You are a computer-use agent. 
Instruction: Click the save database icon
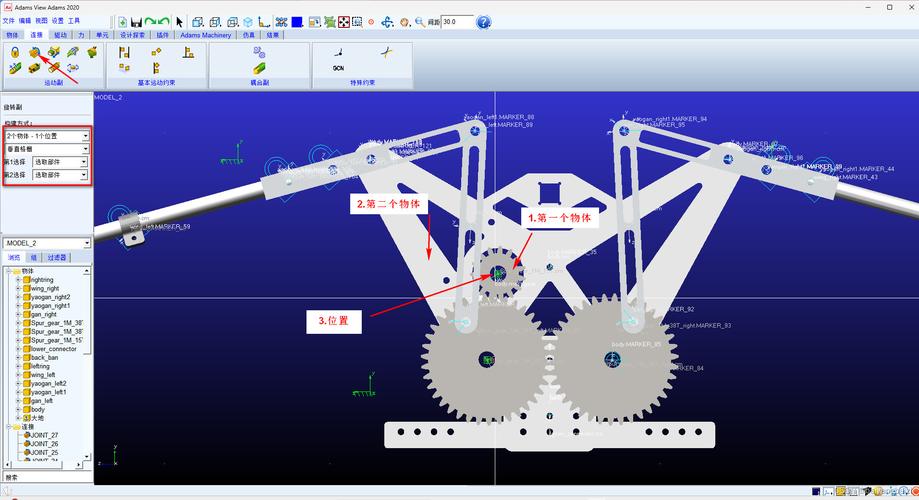pos(136,21)
